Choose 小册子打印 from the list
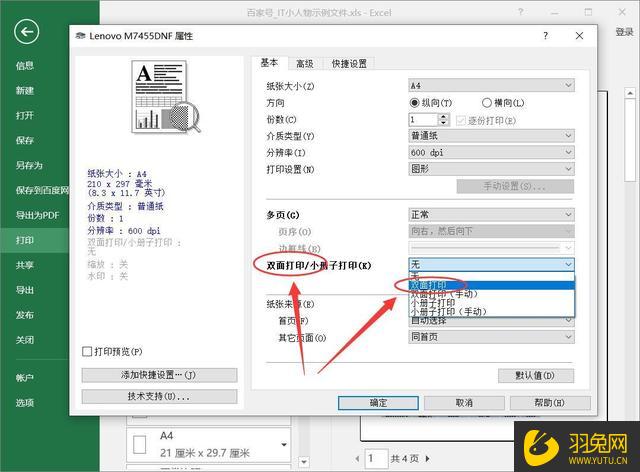The height and width of the screenshot is (472, 640). click(x=491, y=303)
